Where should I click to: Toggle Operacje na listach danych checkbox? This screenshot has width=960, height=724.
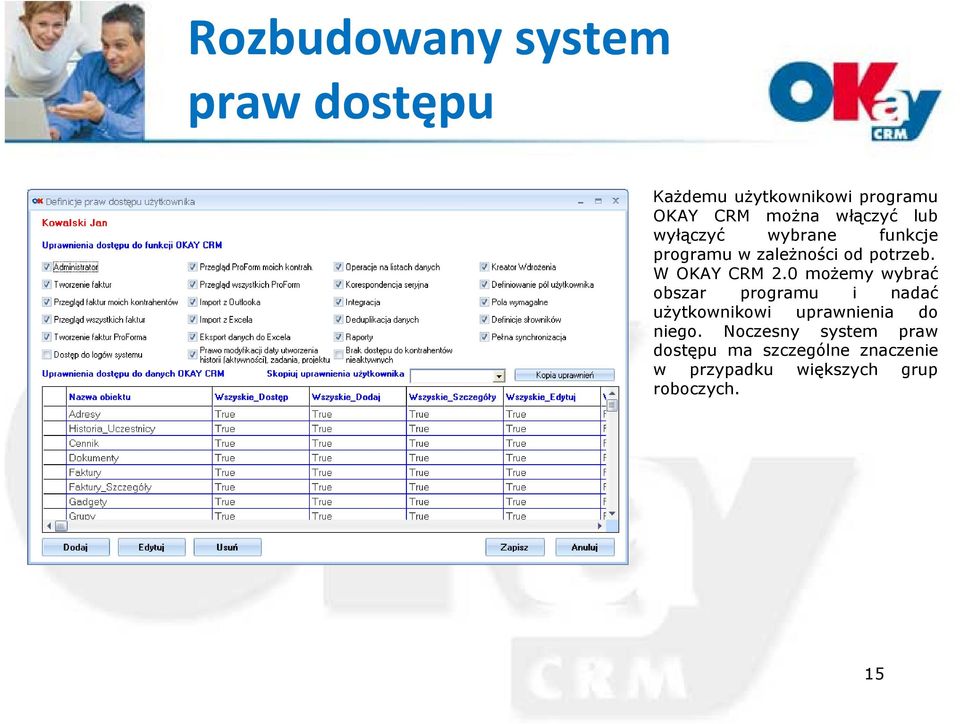[338, 267]
